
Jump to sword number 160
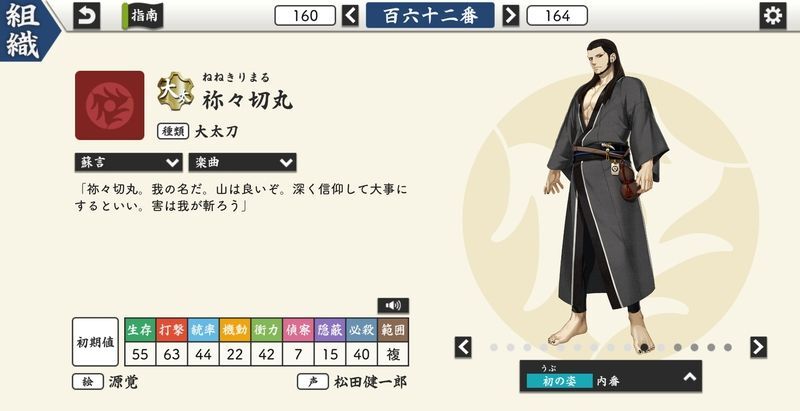tap(305, 16)
